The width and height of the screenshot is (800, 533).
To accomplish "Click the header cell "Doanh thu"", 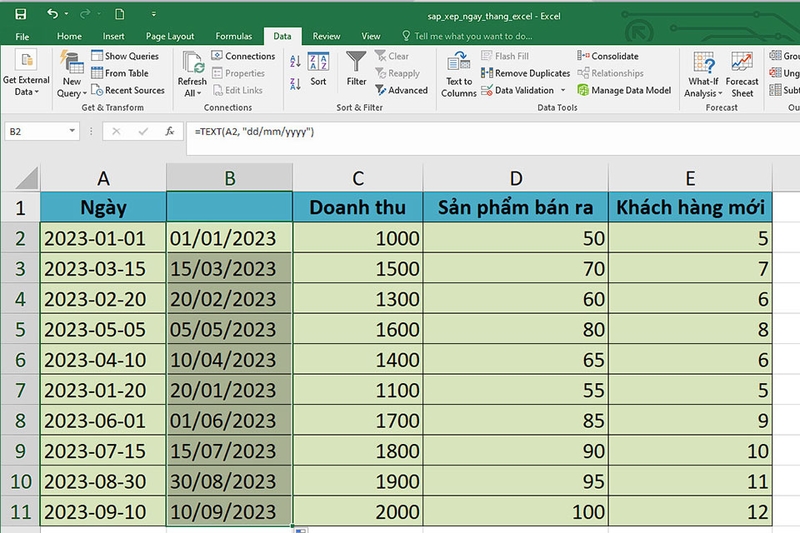I will pyautogui.click(x=358, y=208).
